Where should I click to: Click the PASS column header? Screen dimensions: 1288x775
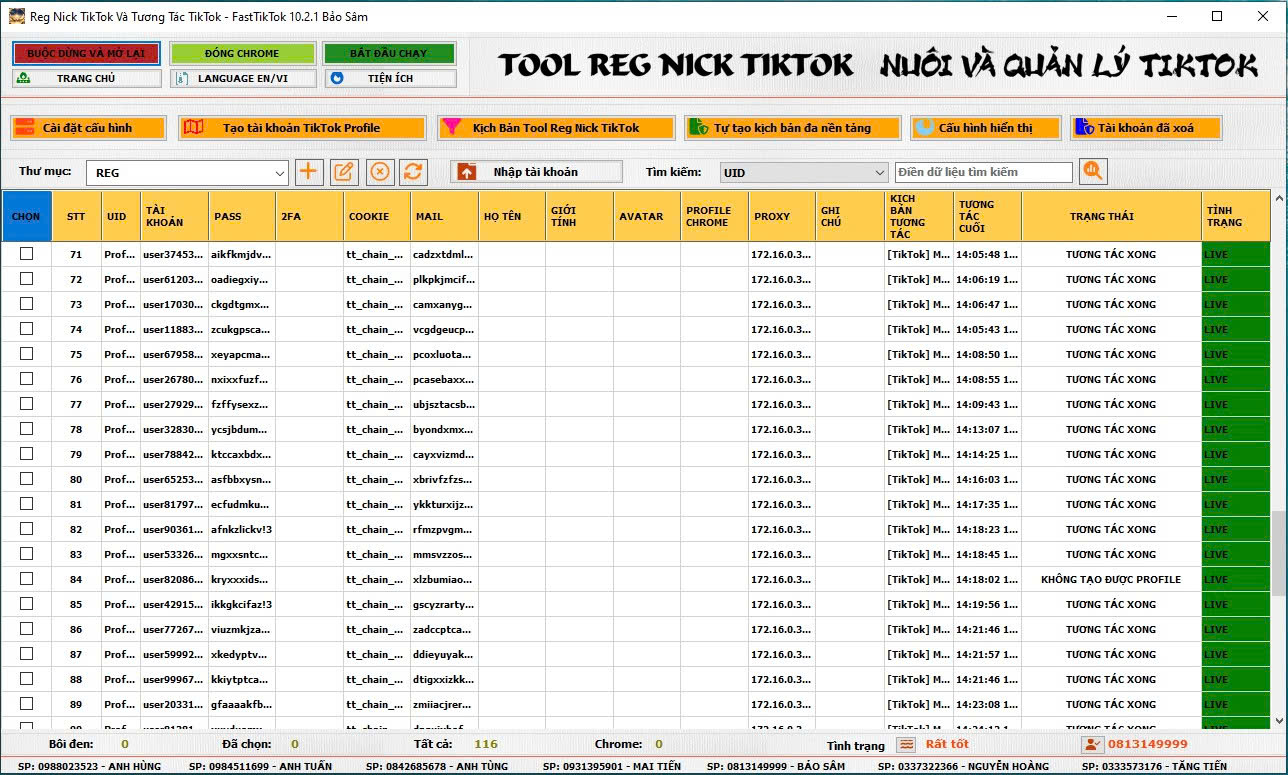(x=241, y=216)
